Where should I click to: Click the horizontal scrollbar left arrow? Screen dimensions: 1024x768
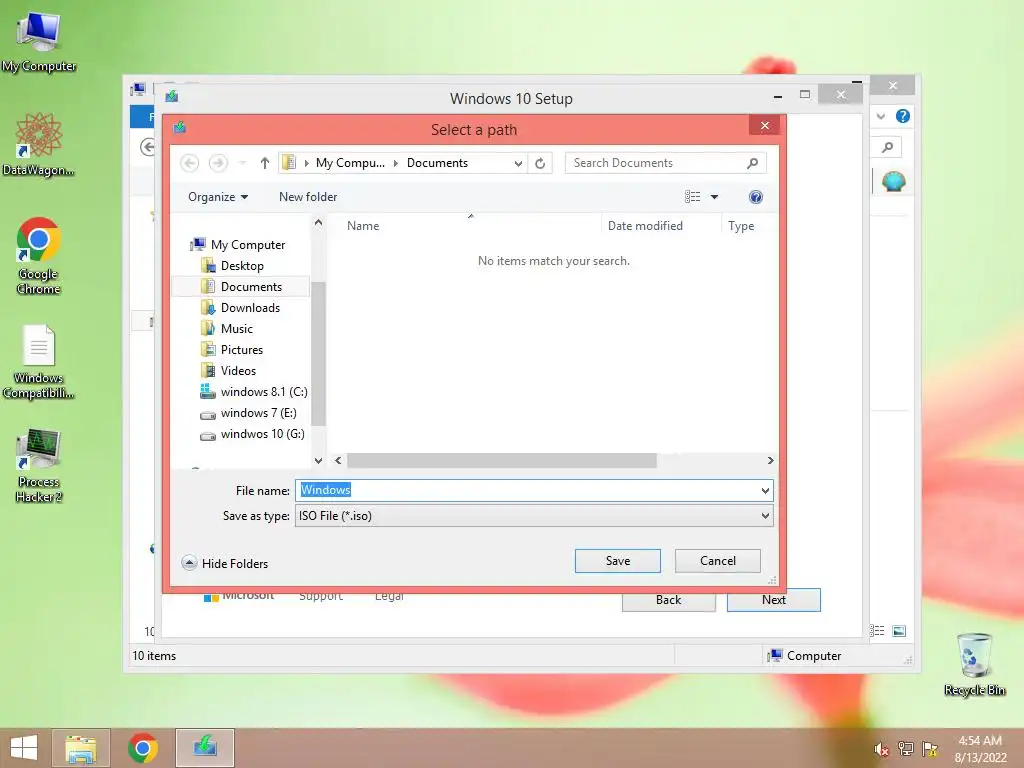click(x=338, y=460)
